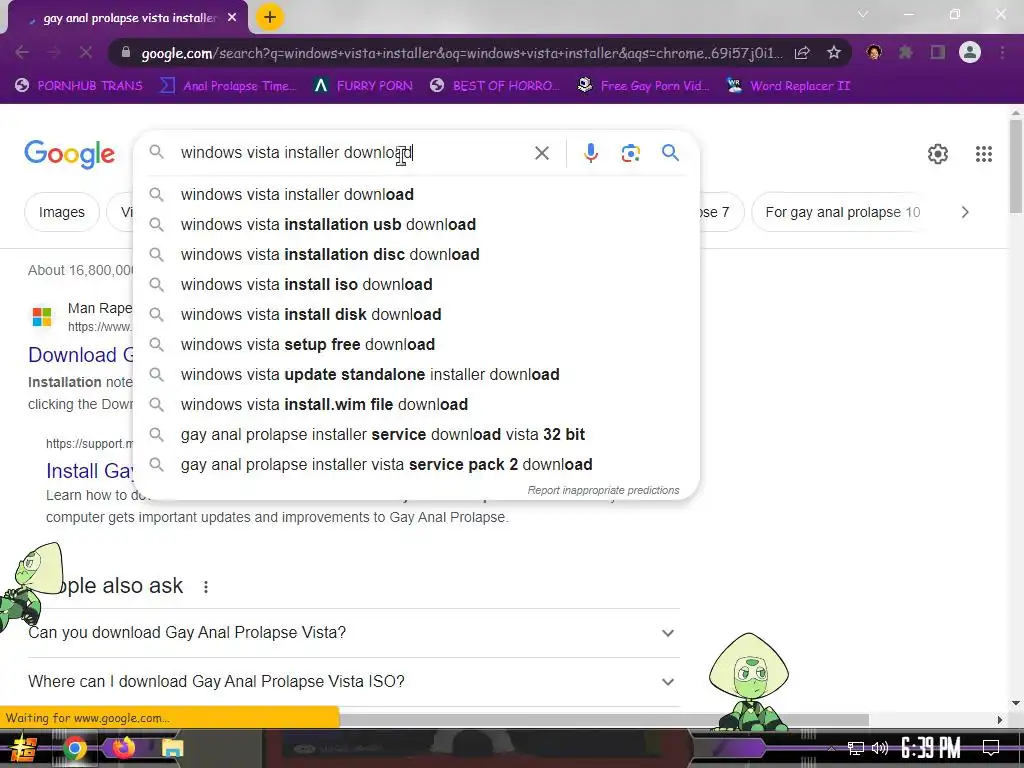Choose suggestion 'windows vista install iso download'
This screenshot has height=768, width=1024.
[416, 285]
